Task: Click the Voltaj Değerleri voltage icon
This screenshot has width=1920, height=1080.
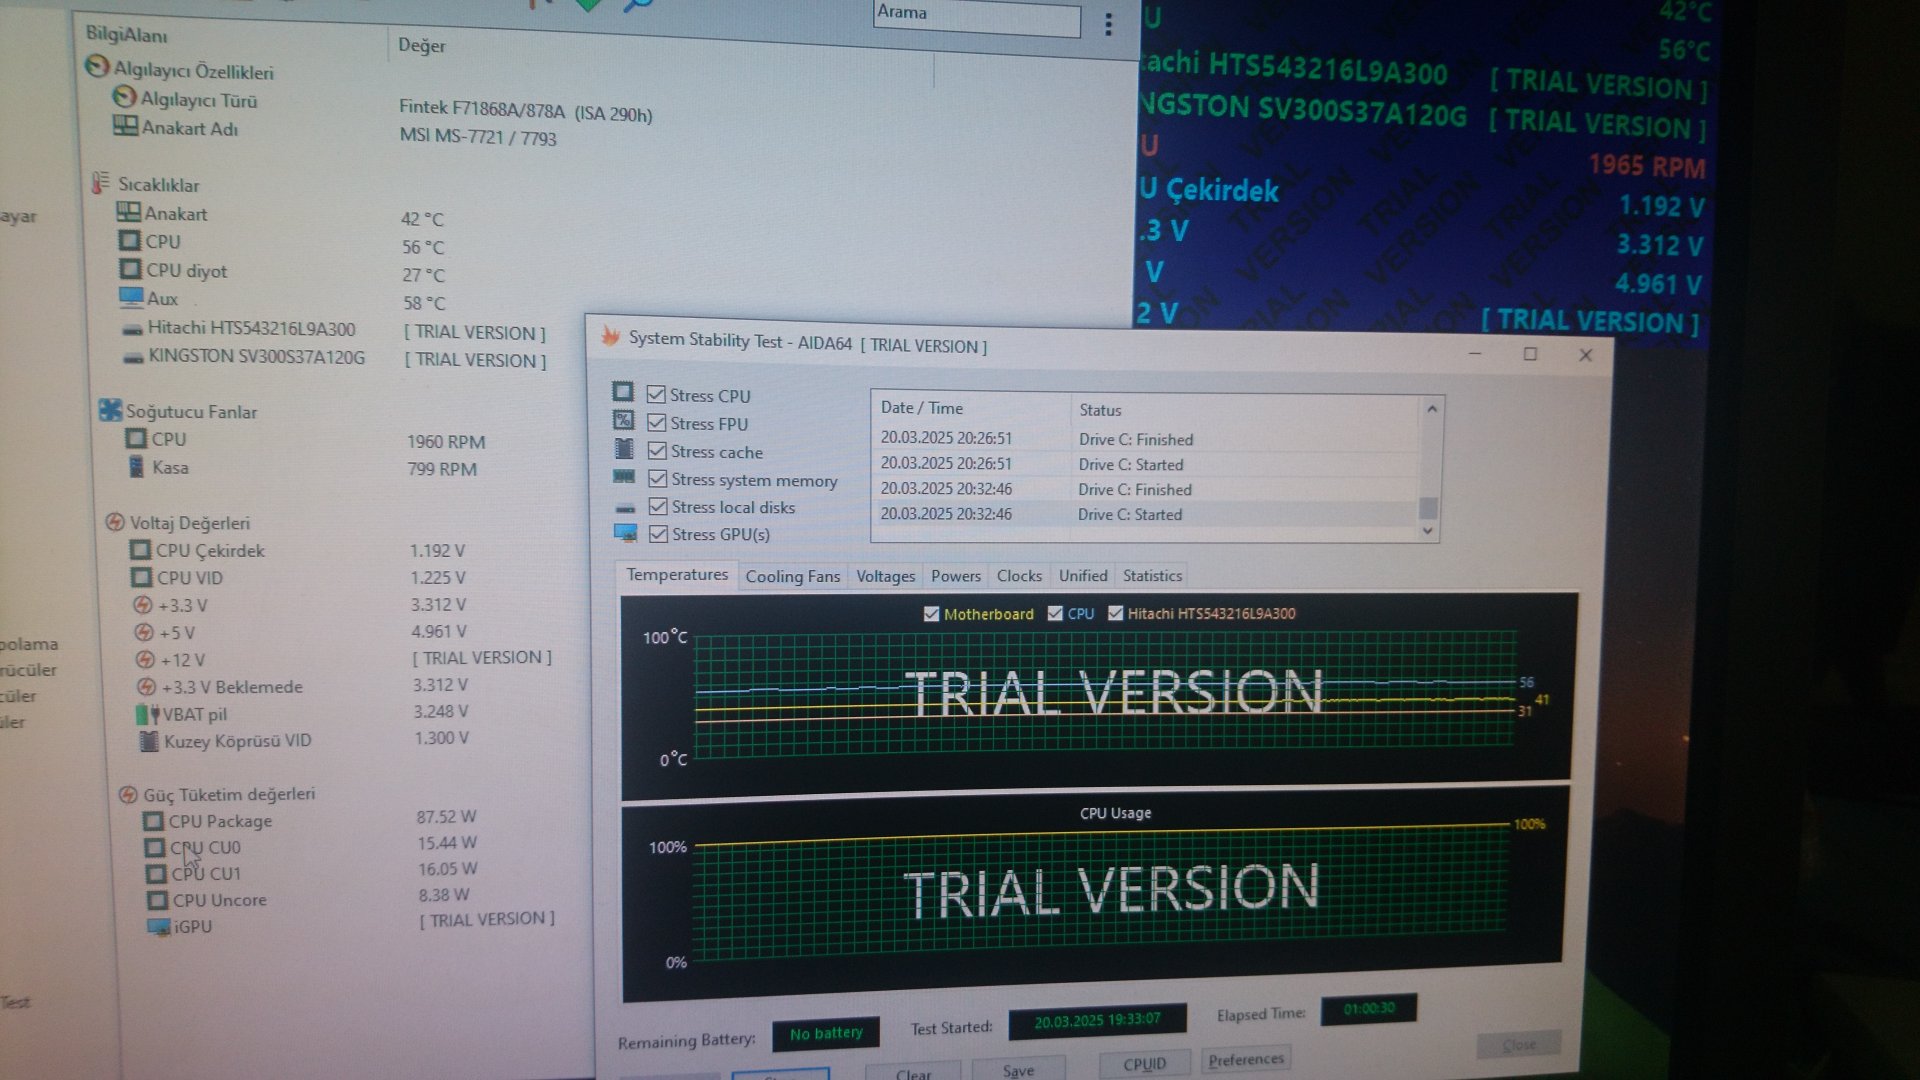Action: click(x=115, y=522)
